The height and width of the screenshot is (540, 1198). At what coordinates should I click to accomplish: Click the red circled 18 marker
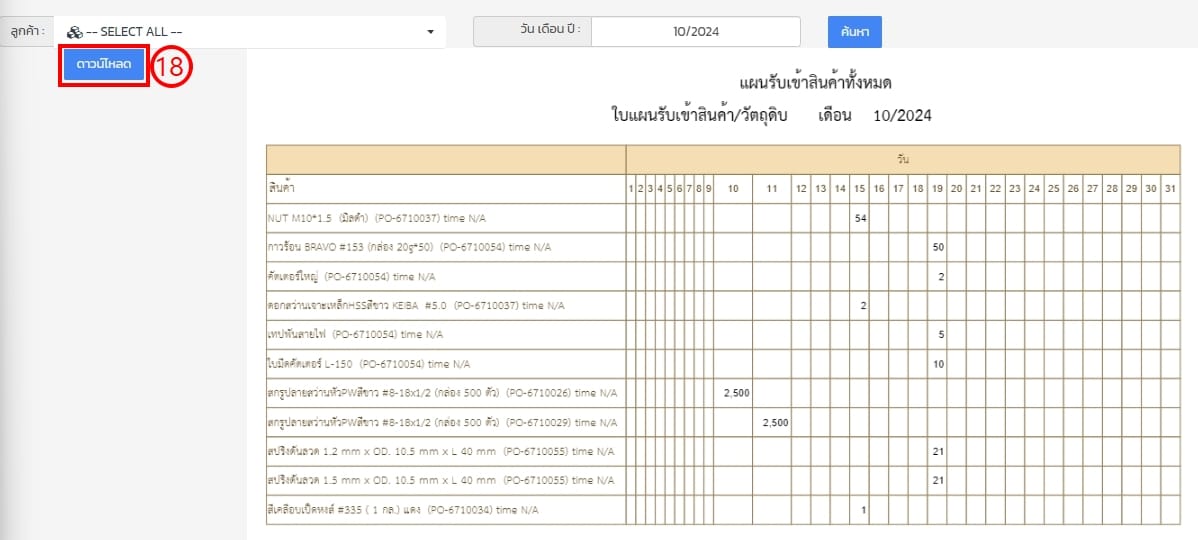click(x=172, y=67)
